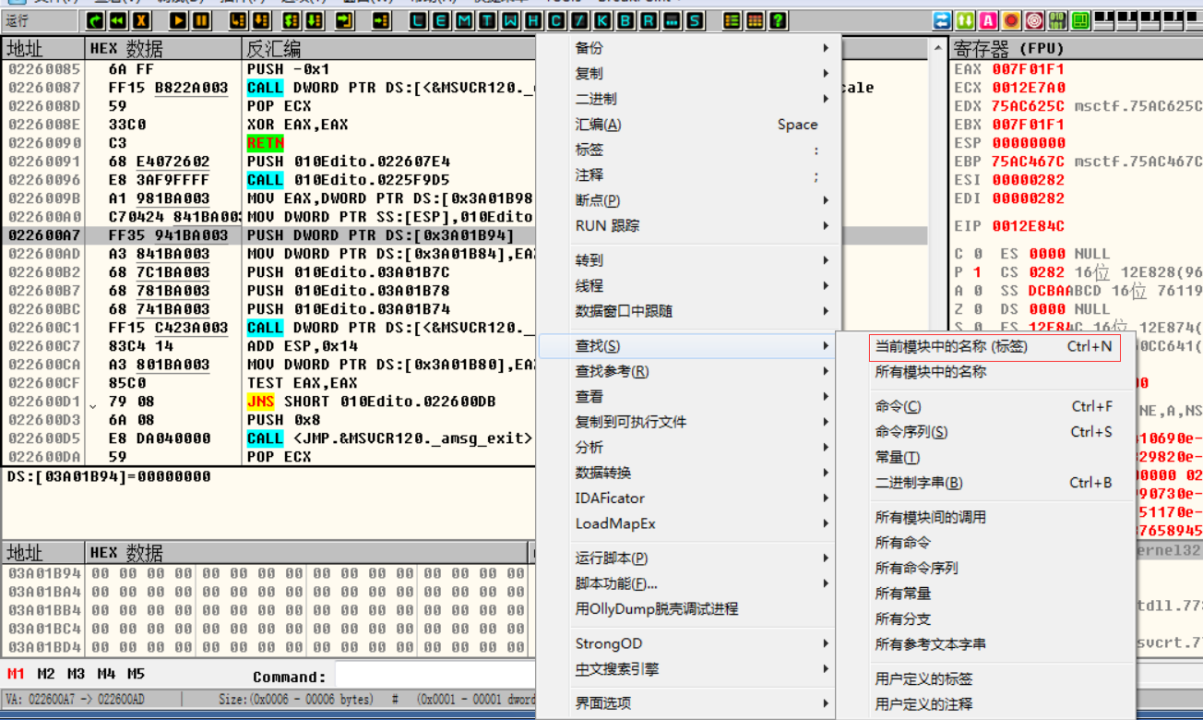
Task: Pause execution with the pause icon
Action: point(201,20)
